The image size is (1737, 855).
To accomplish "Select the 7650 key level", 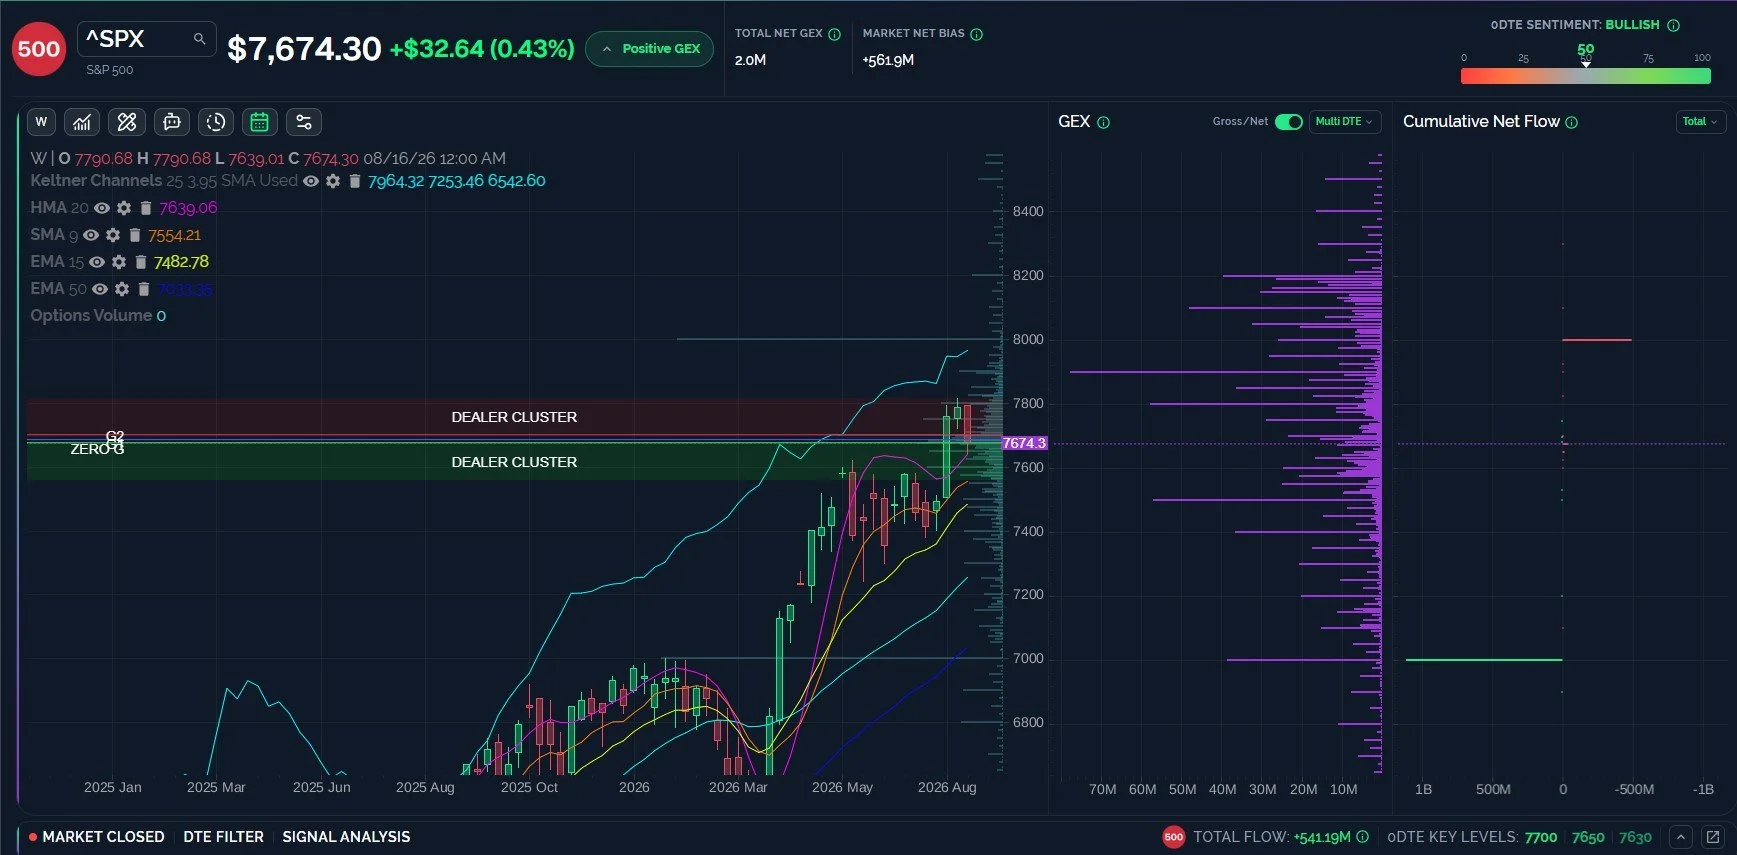I will 1588,837.
